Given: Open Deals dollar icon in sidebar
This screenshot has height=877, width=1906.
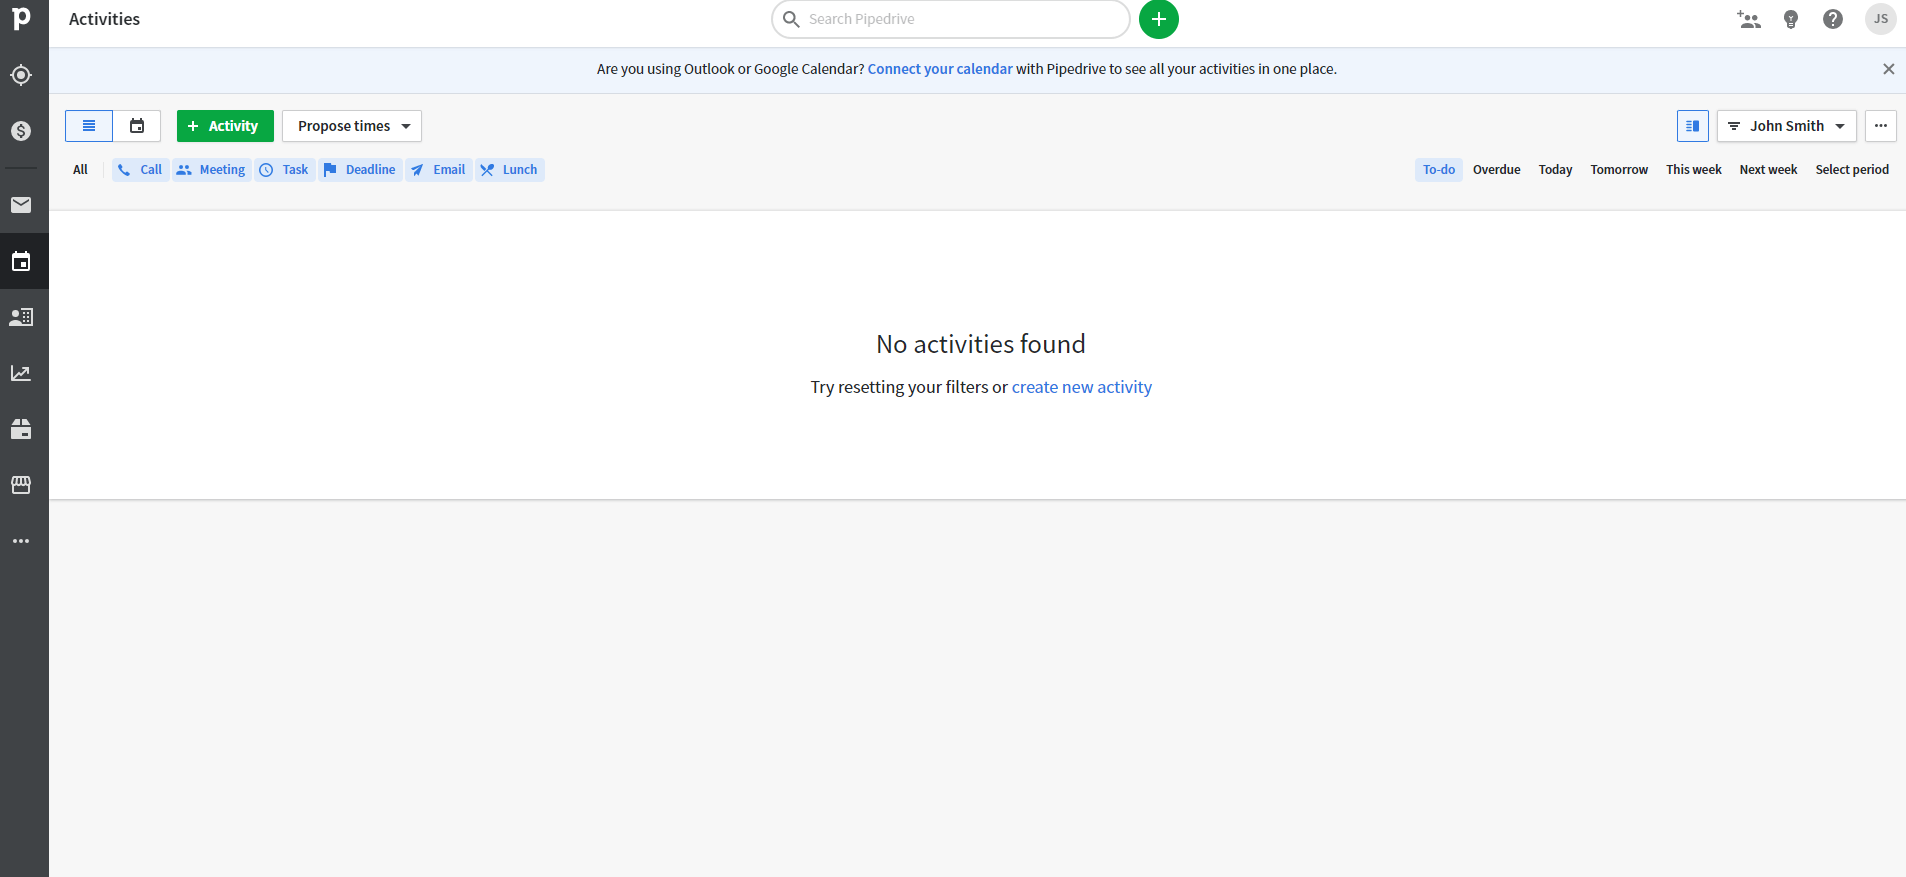Looking at the screenshot, I should (x=21, y=131).
